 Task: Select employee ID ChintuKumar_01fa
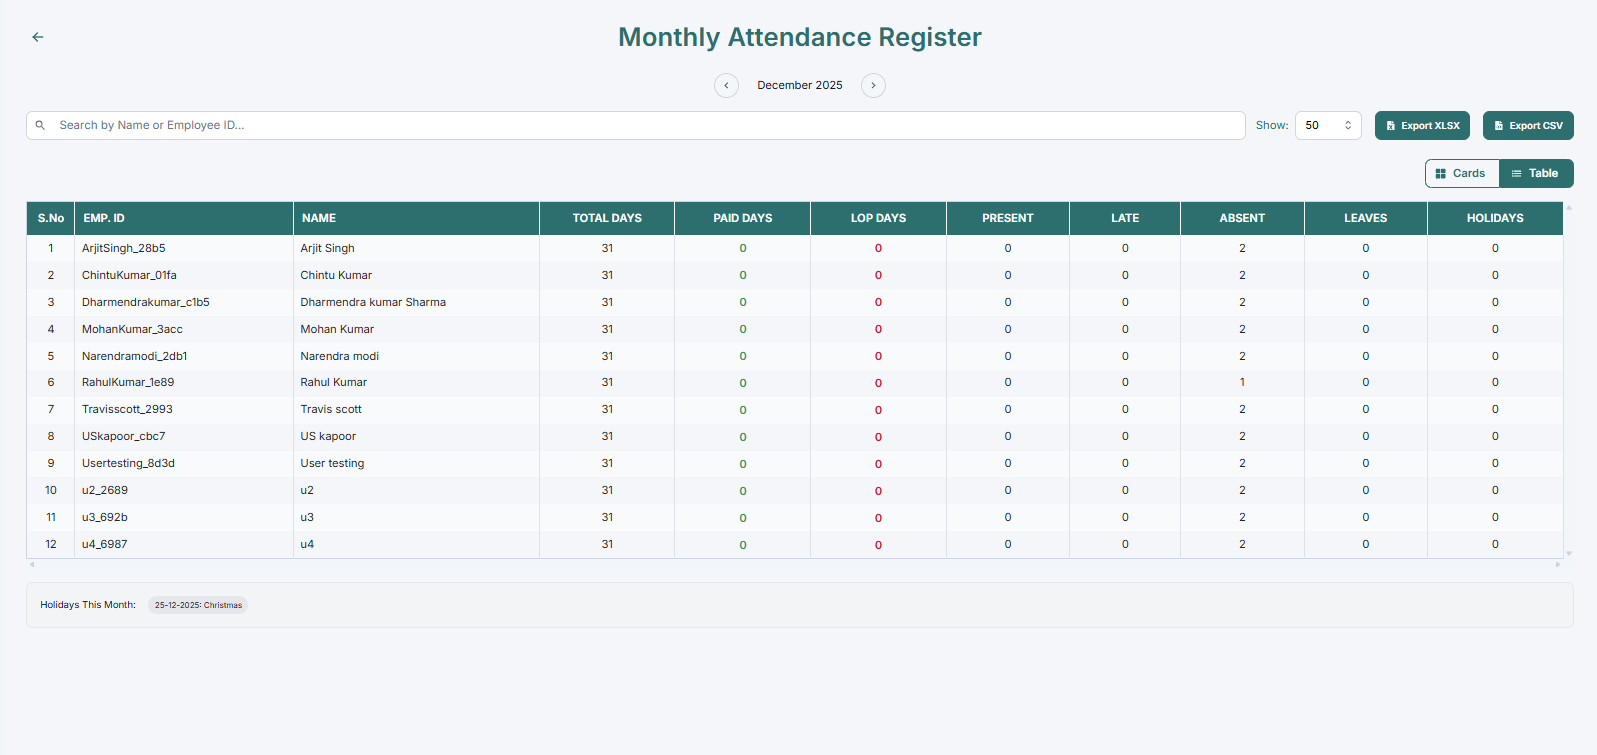[129, 275]
